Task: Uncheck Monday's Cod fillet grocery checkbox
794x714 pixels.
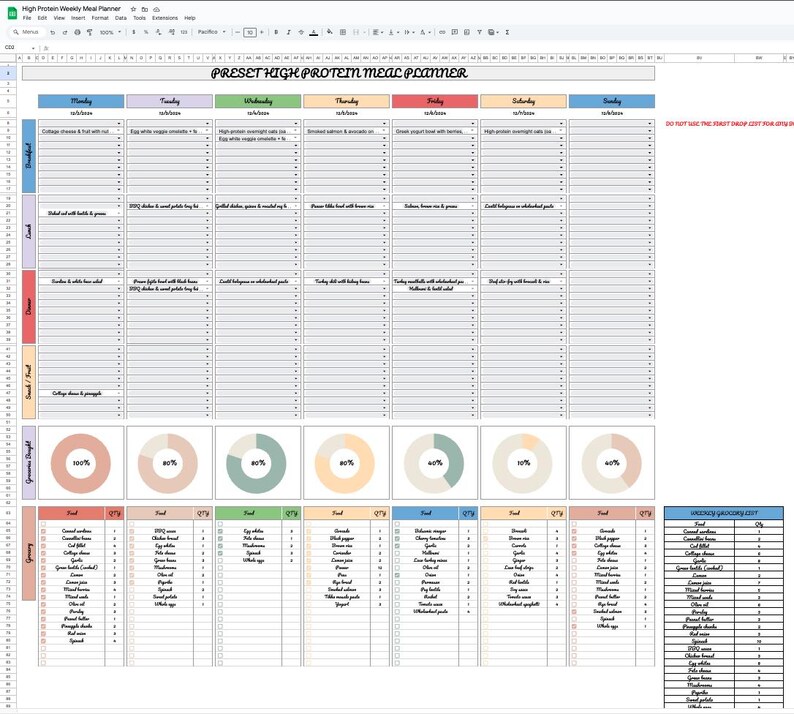Action: [x=43, y=546]
